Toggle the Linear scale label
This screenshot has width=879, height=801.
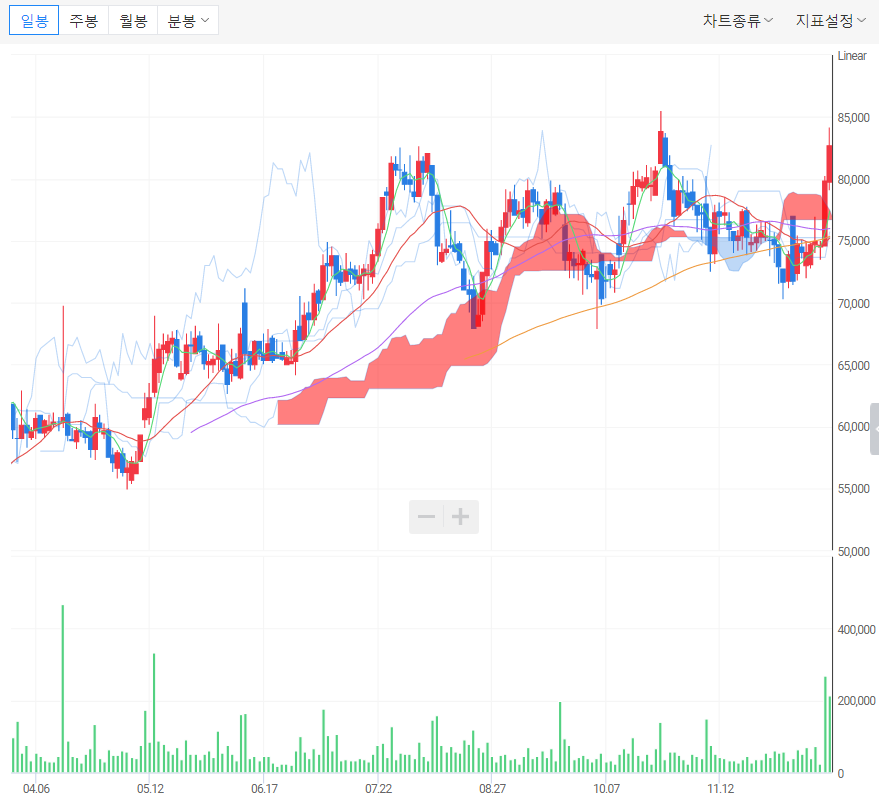pyautogui.click(x=852, y=55)
